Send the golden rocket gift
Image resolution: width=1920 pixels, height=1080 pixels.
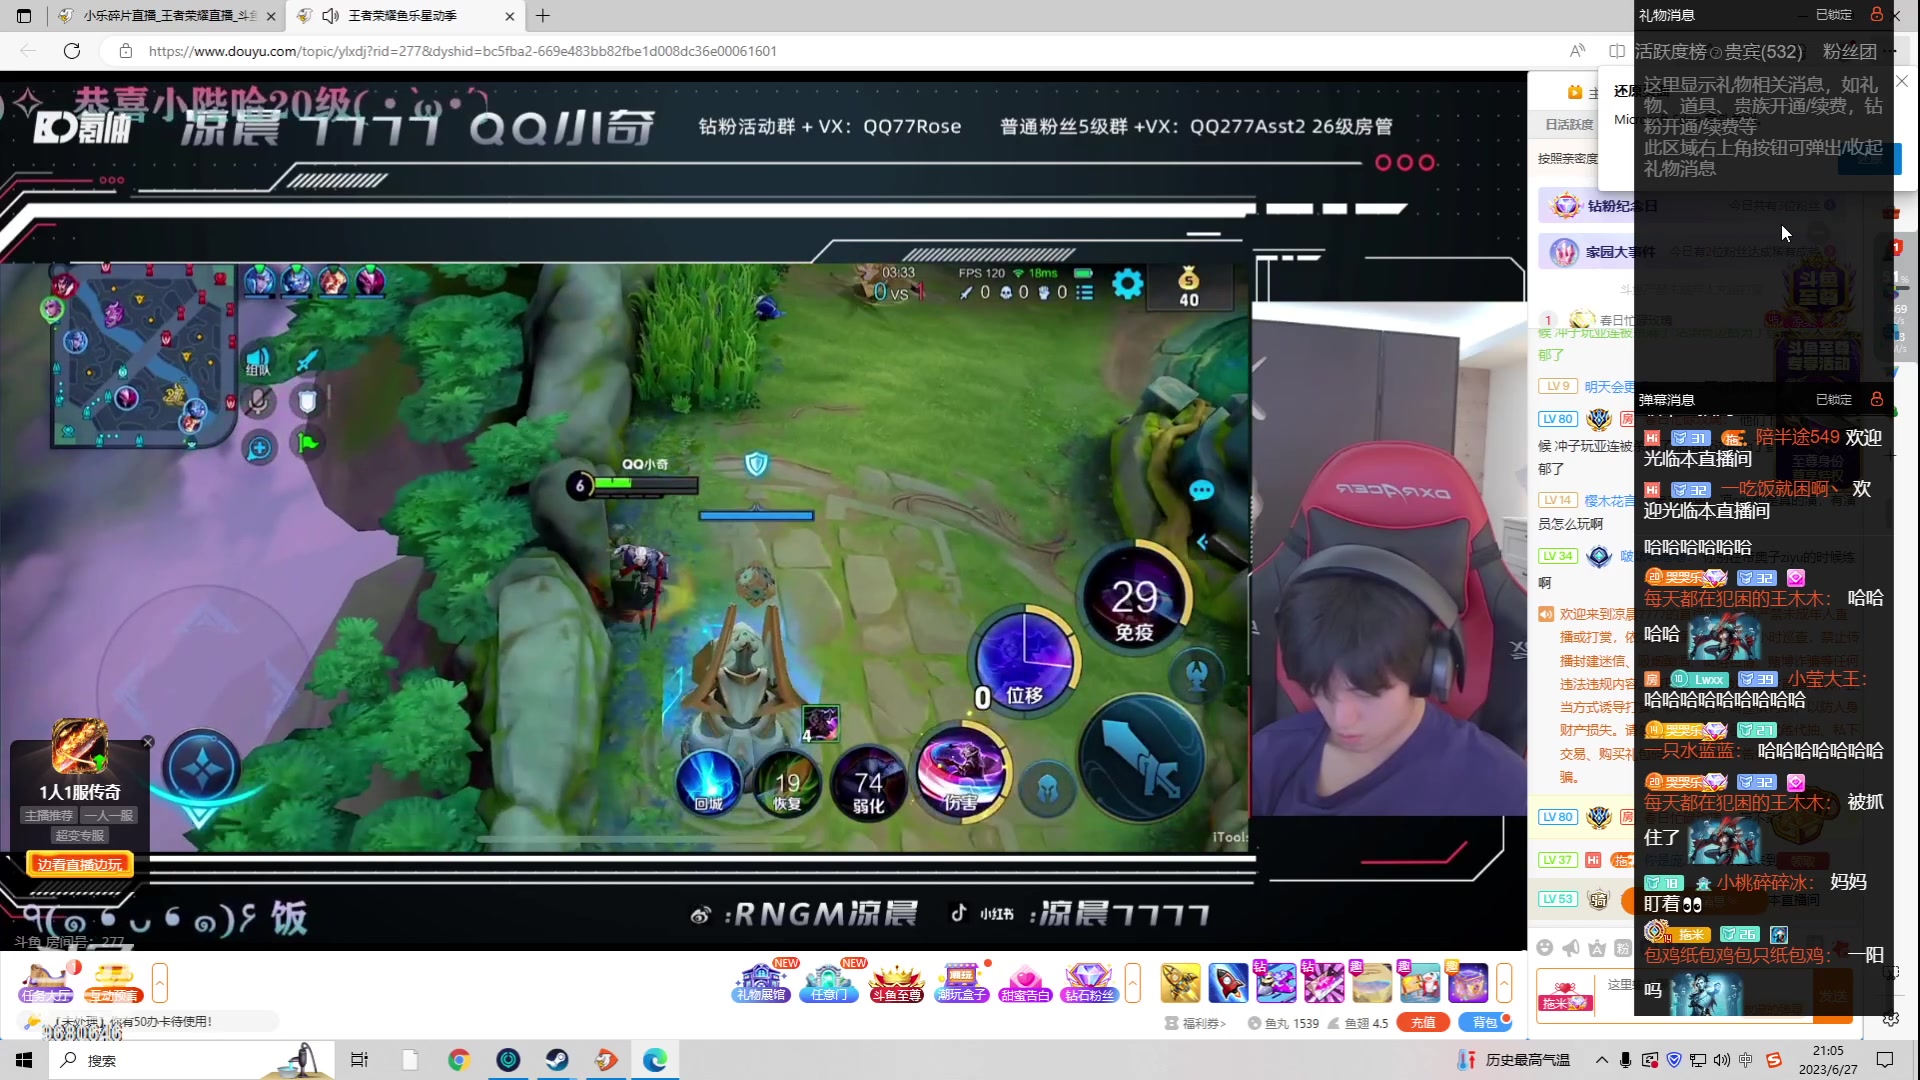coord(1180,983)
